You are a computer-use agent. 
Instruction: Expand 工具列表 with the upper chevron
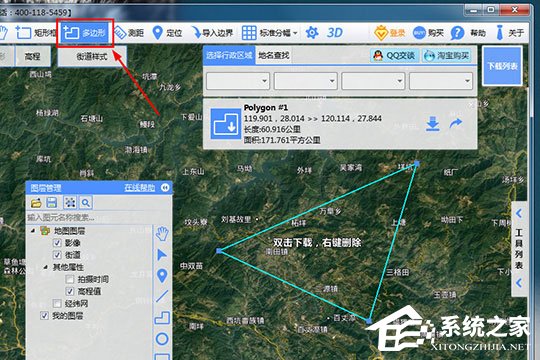519,214
